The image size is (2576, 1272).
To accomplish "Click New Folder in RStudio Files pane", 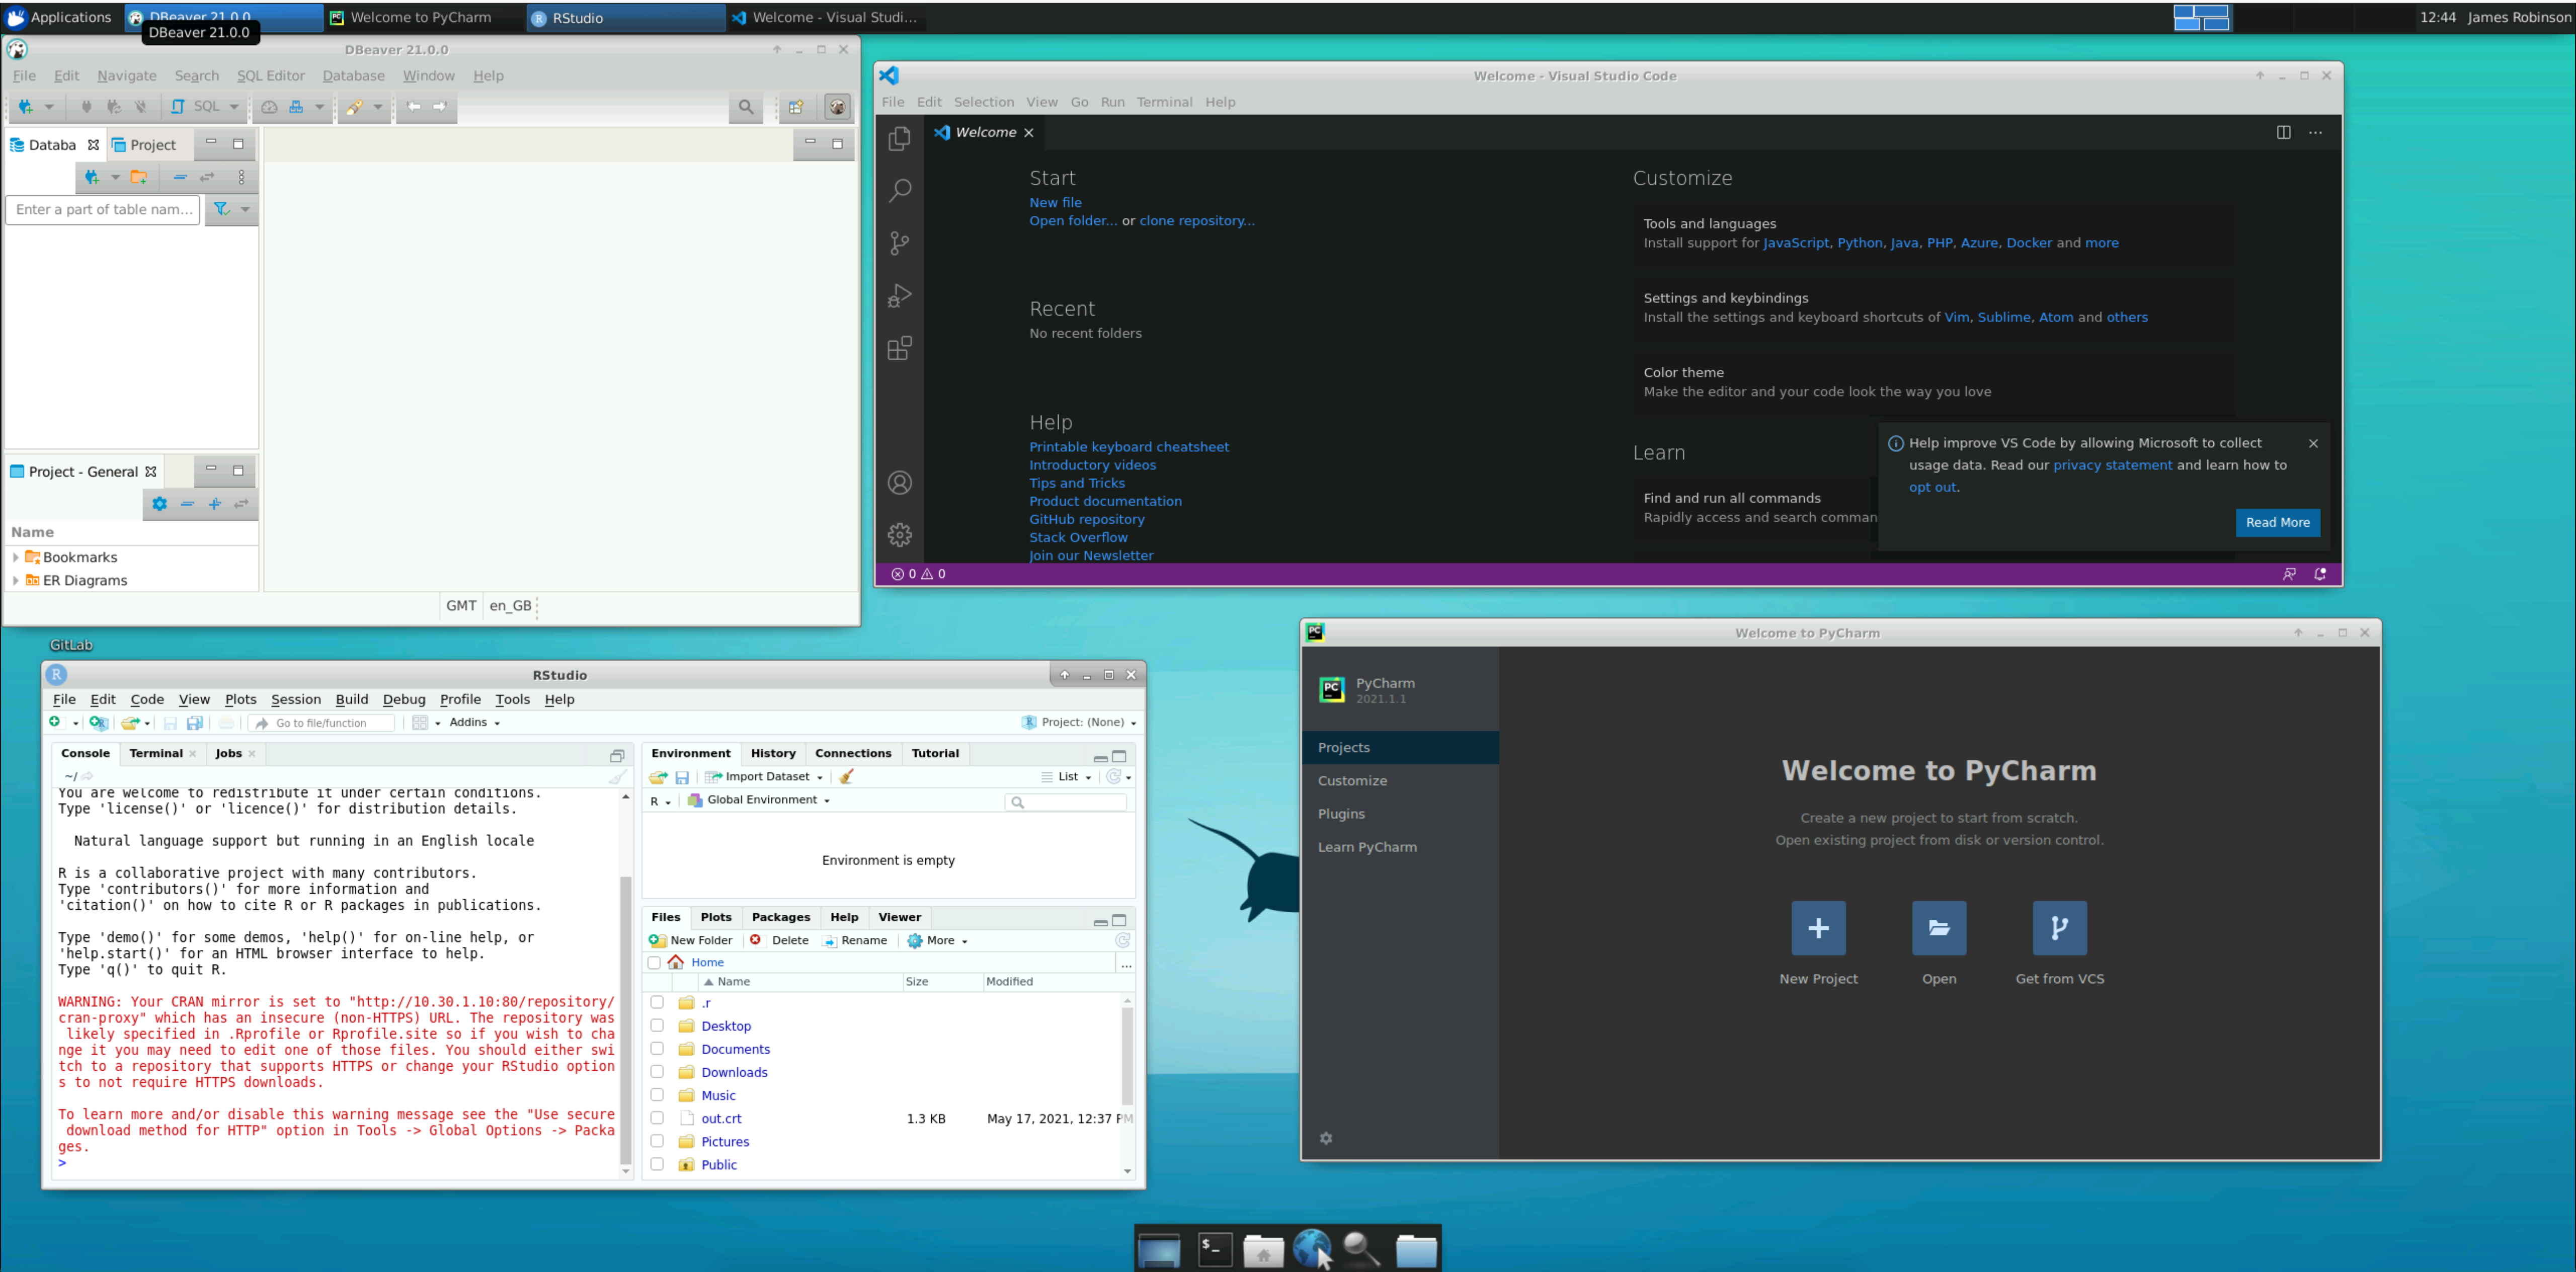I will click(691, 941).
